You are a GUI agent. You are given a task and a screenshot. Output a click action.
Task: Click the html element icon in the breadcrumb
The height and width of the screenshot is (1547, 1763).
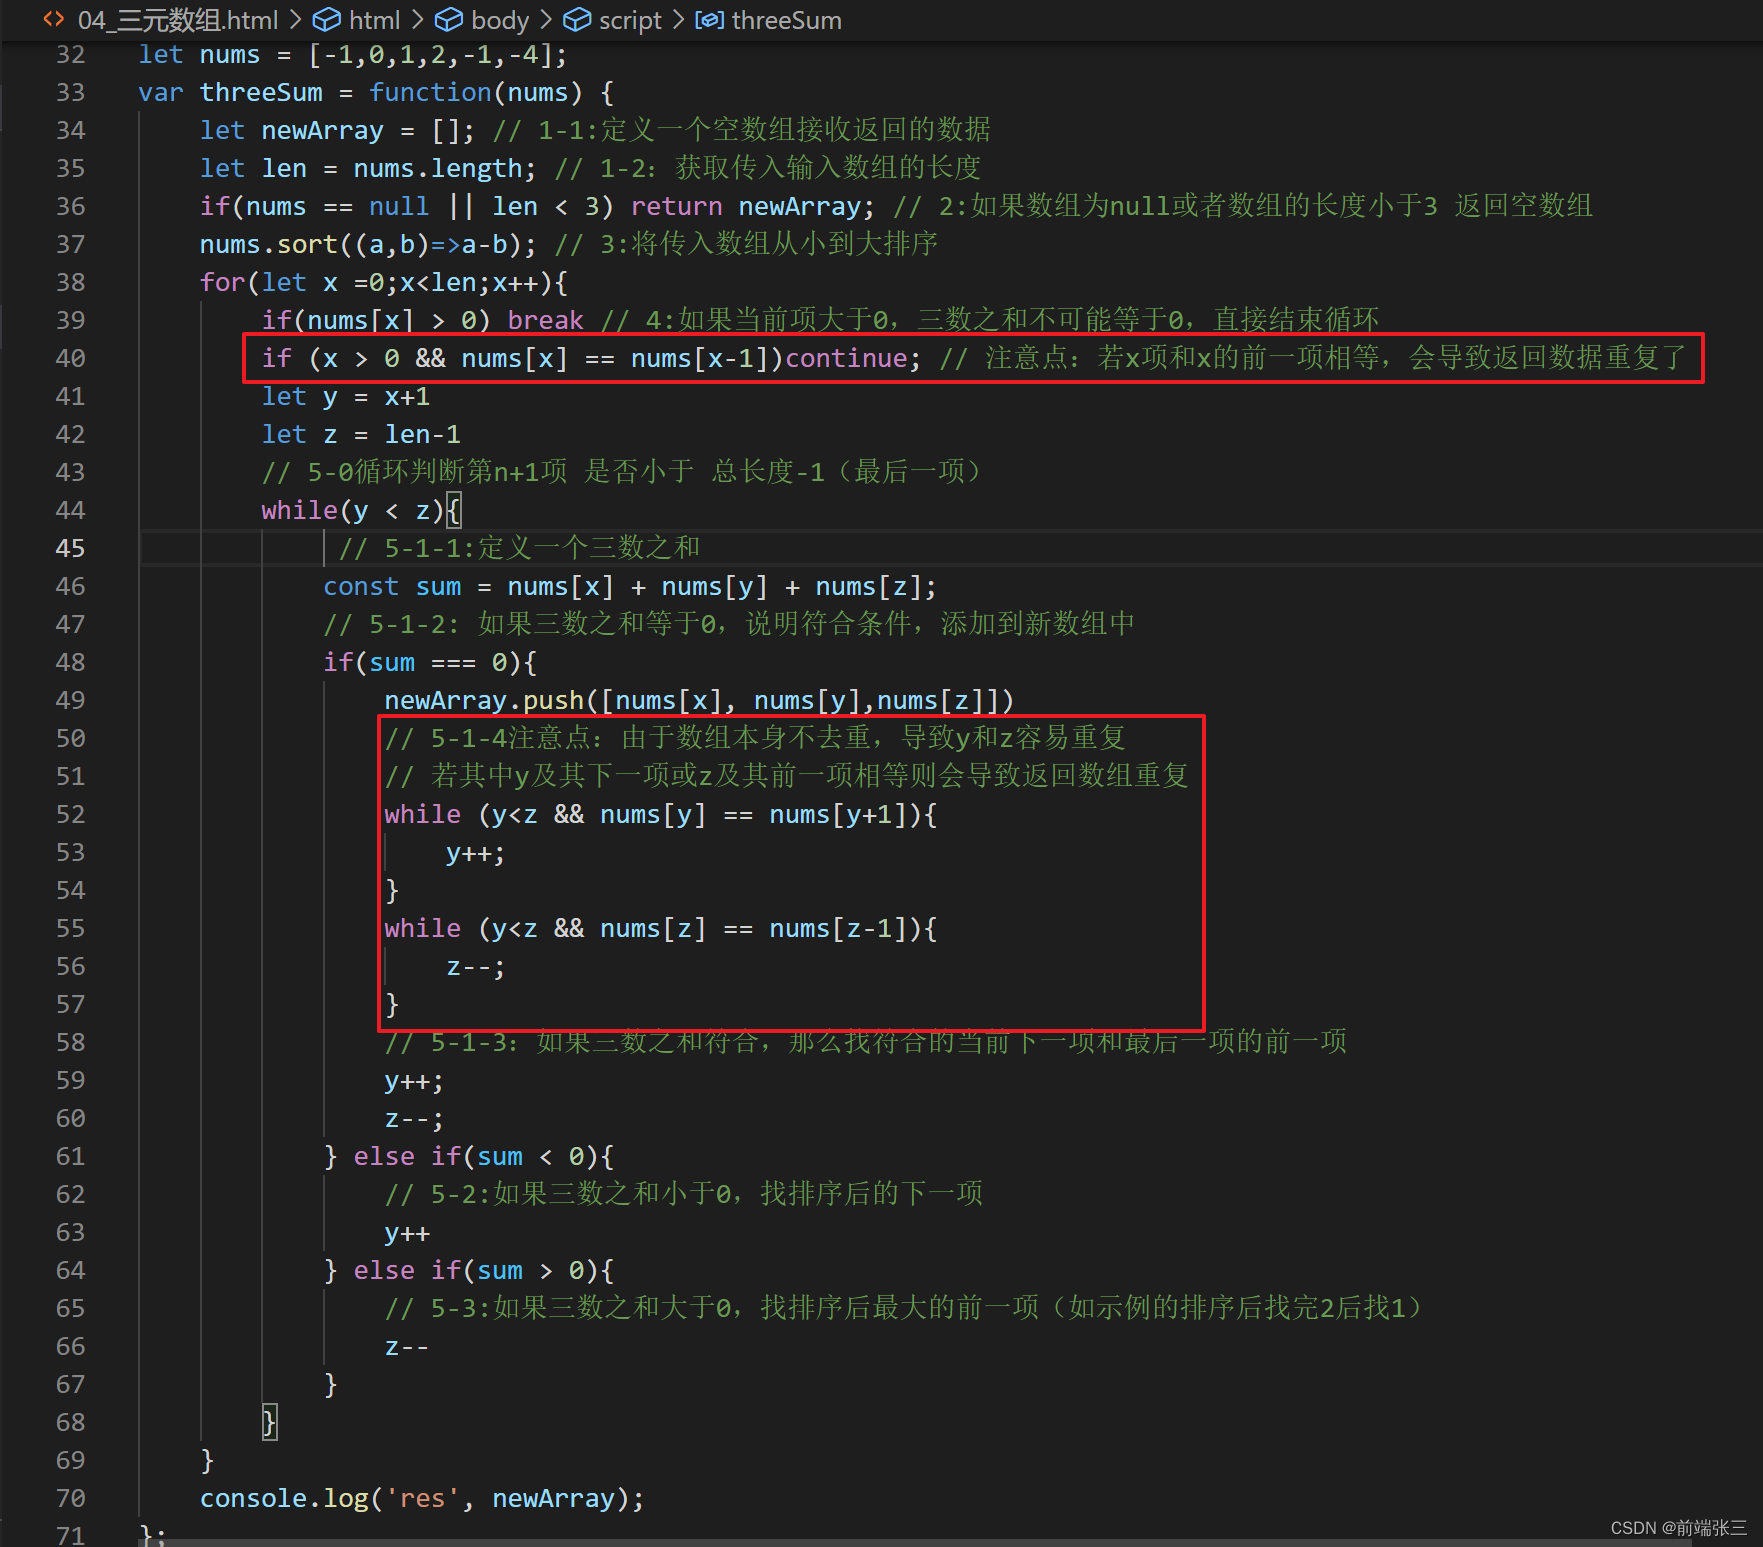coord(326,20)
